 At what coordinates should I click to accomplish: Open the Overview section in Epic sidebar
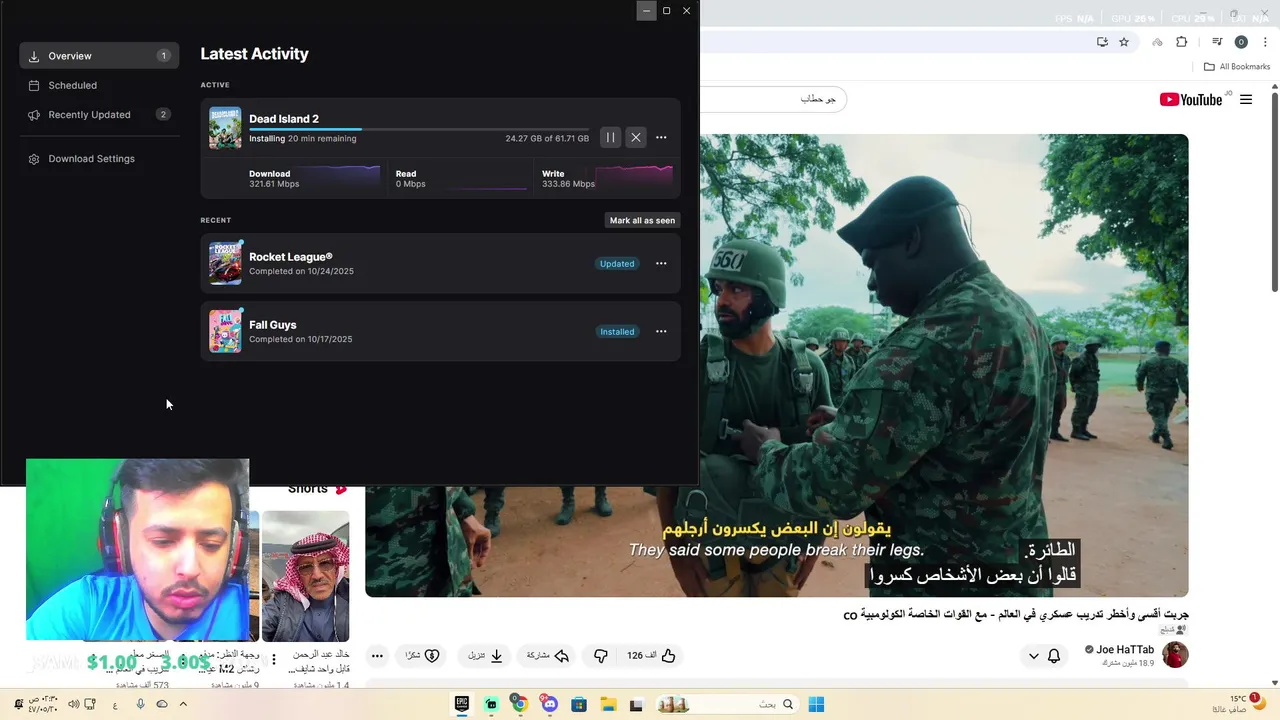pos(99,56)
